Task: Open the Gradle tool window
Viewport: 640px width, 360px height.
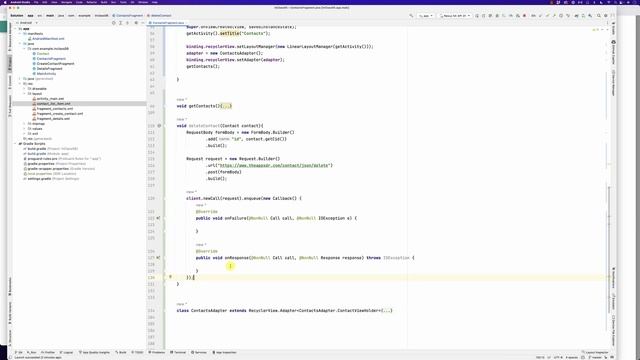Action: (613, 29)
